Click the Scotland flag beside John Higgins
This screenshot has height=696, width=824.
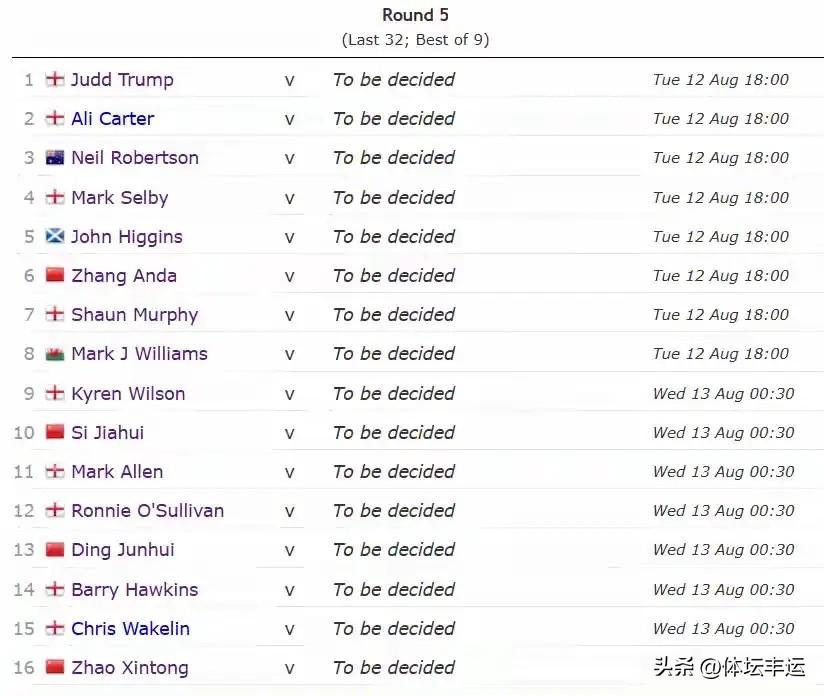(55, 237)
